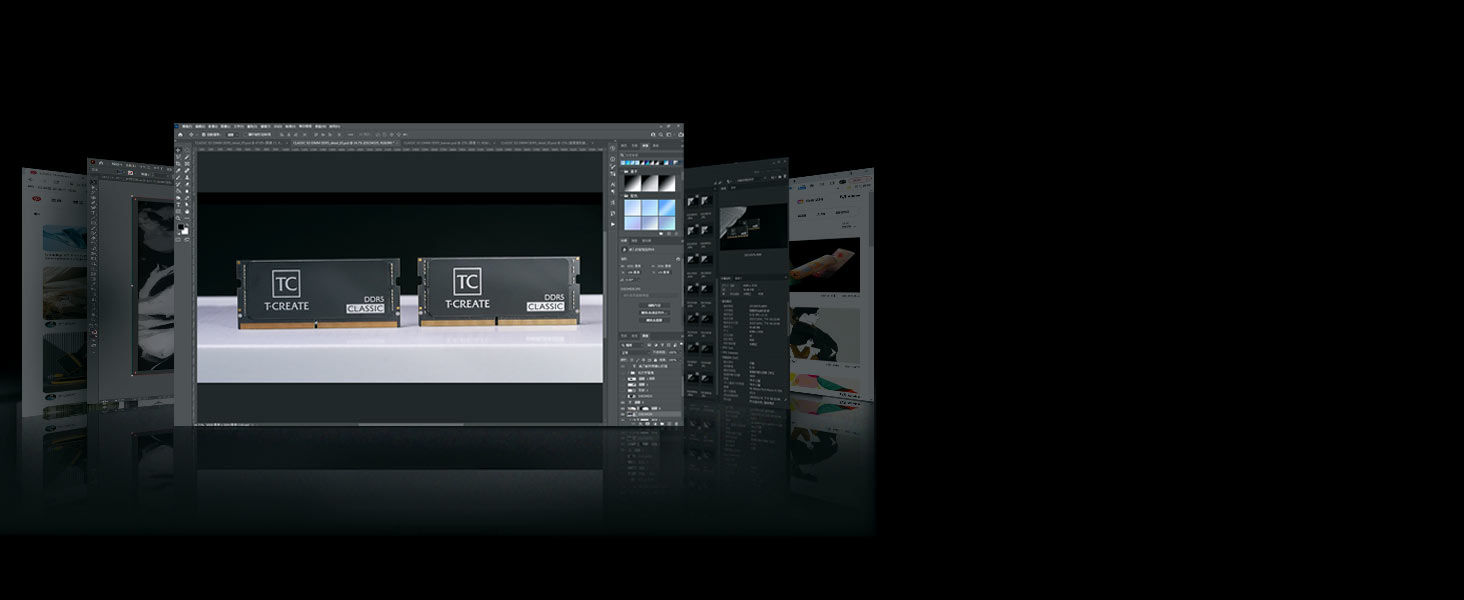Click the foreground color swatch

point(181,228)
